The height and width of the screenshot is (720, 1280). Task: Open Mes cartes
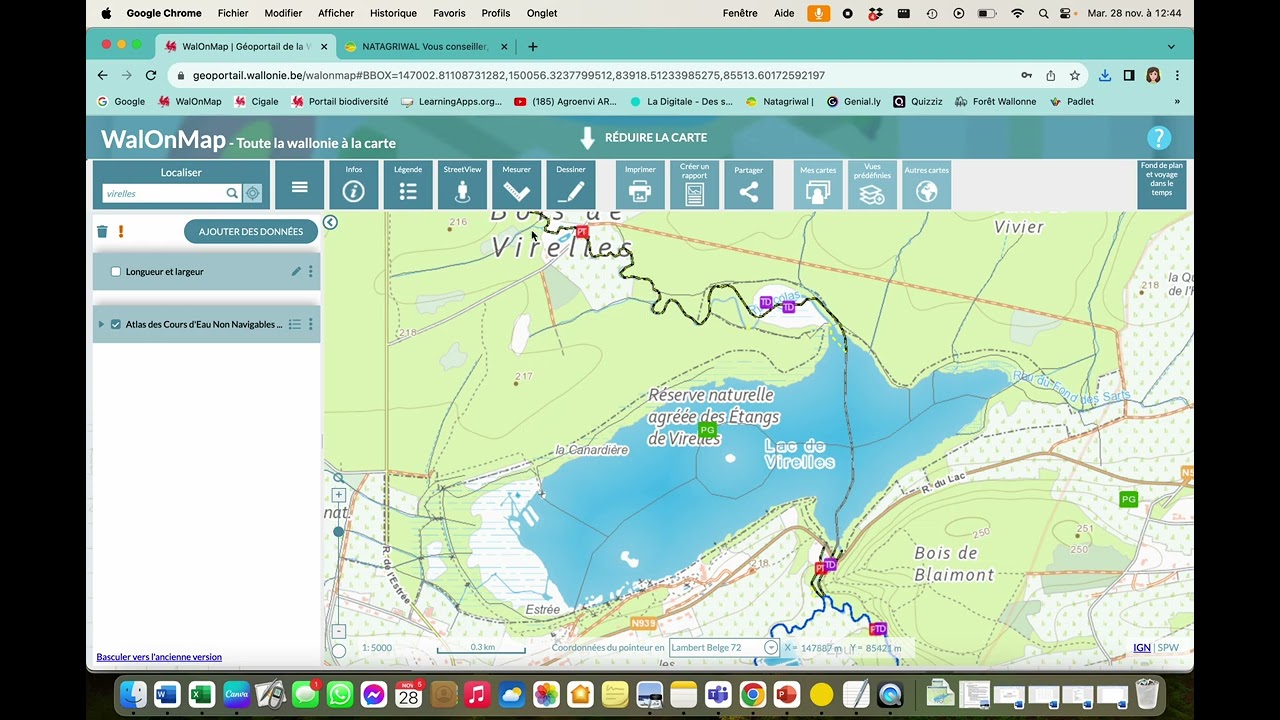coord(818,185)
